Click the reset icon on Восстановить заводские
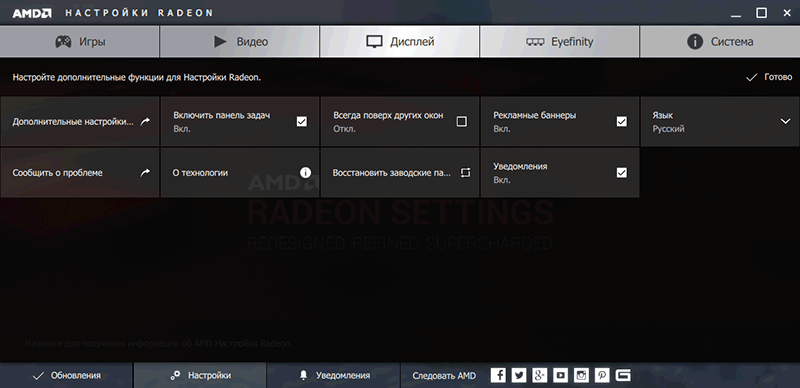This screenshot has width=800, height=388. pyautogui.click(x=465, y=173)
